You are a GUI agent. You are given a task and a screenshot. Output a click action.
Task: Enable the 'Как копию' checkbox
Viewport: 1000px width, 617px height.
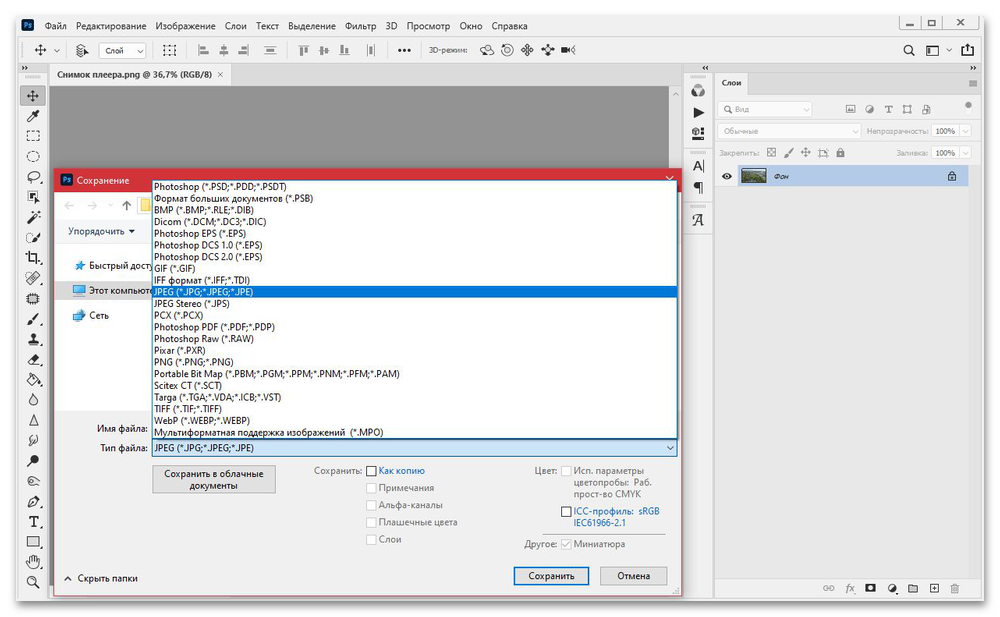[371, 471]
